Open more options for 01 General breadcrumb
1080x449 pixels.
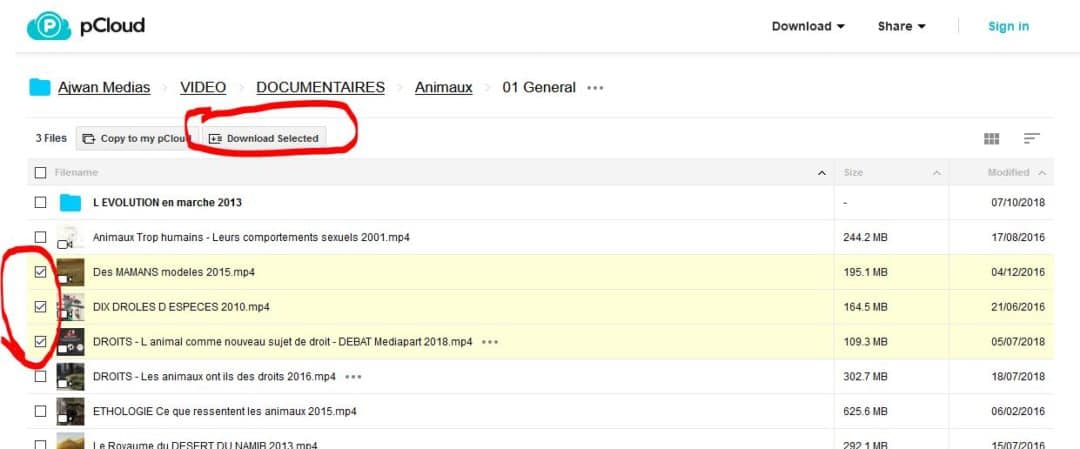tap(595, 88)
